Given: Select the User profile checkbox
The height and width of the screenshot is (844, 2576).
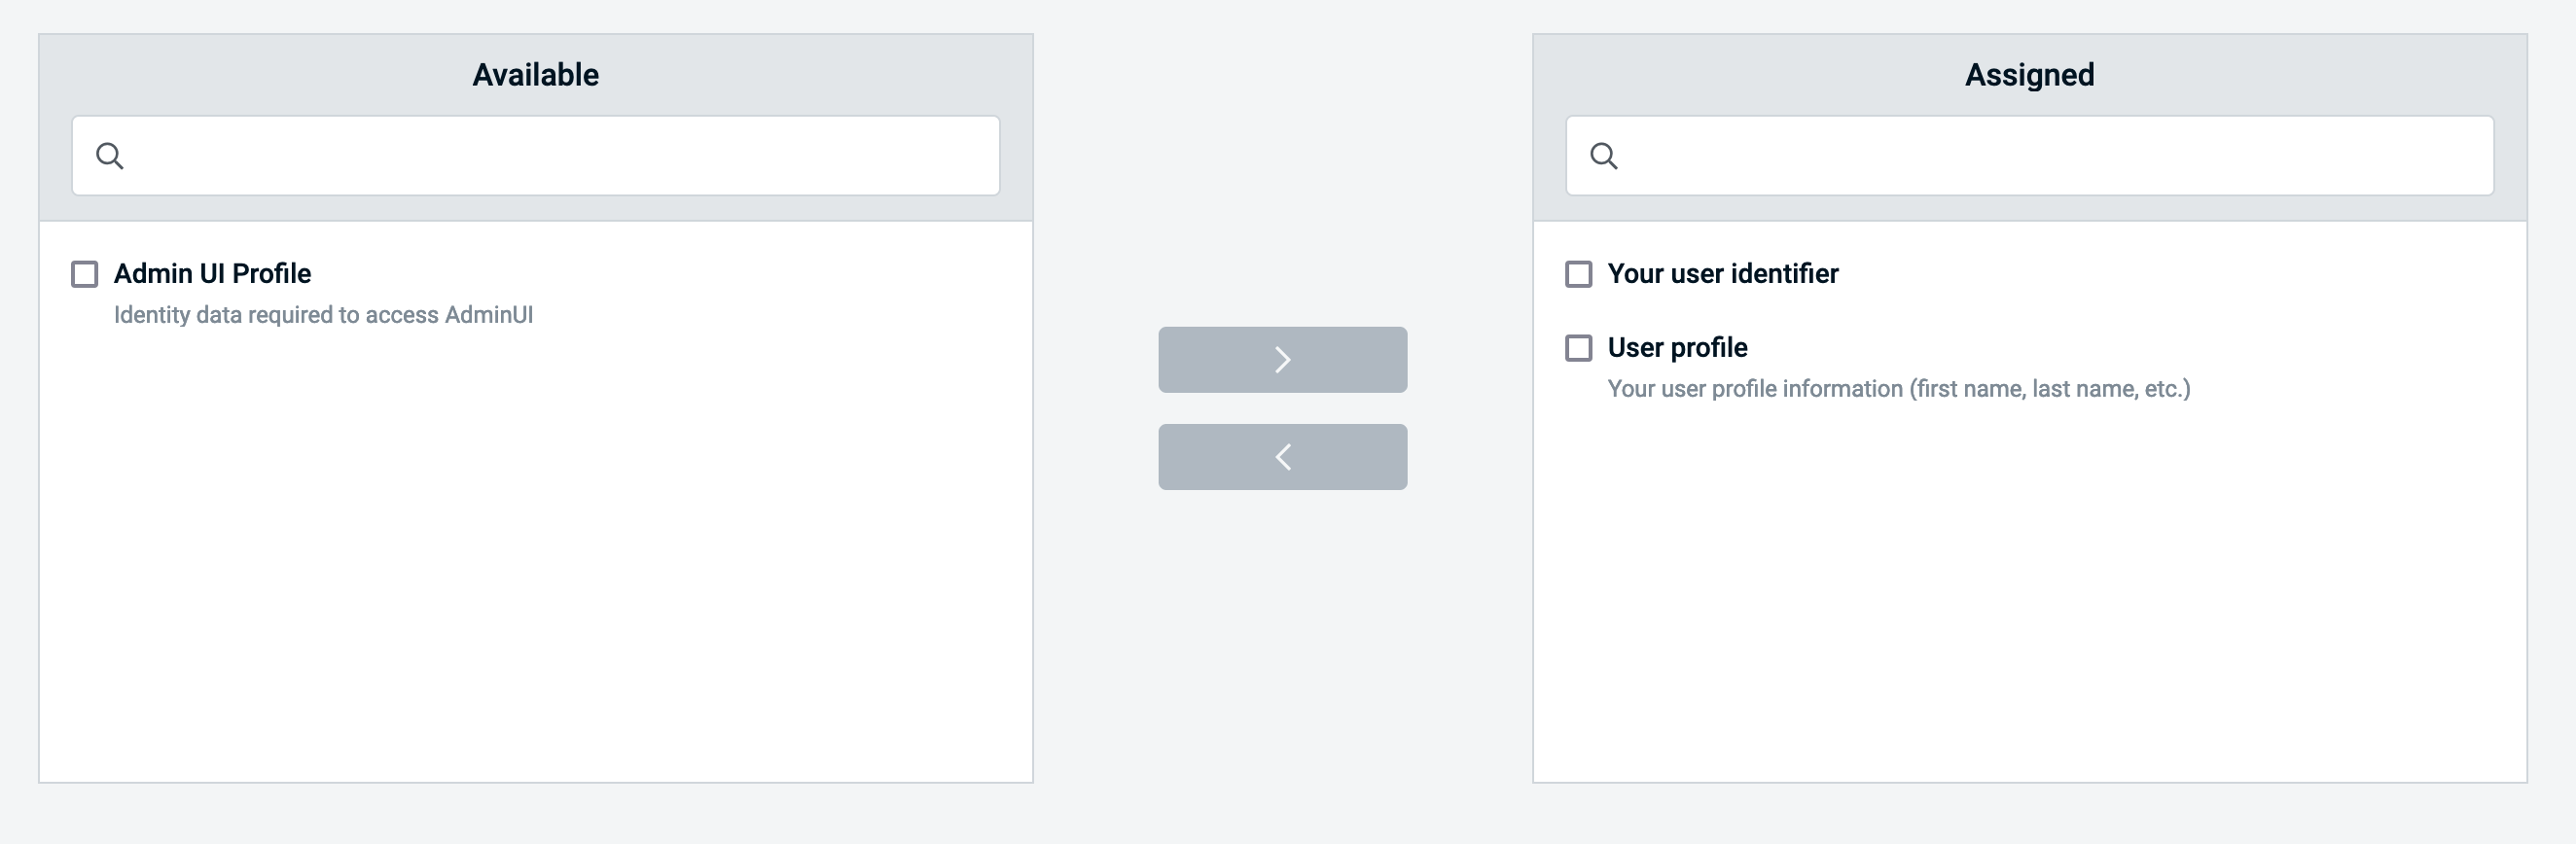Looking at the screenshot, I should point(1579,348).
